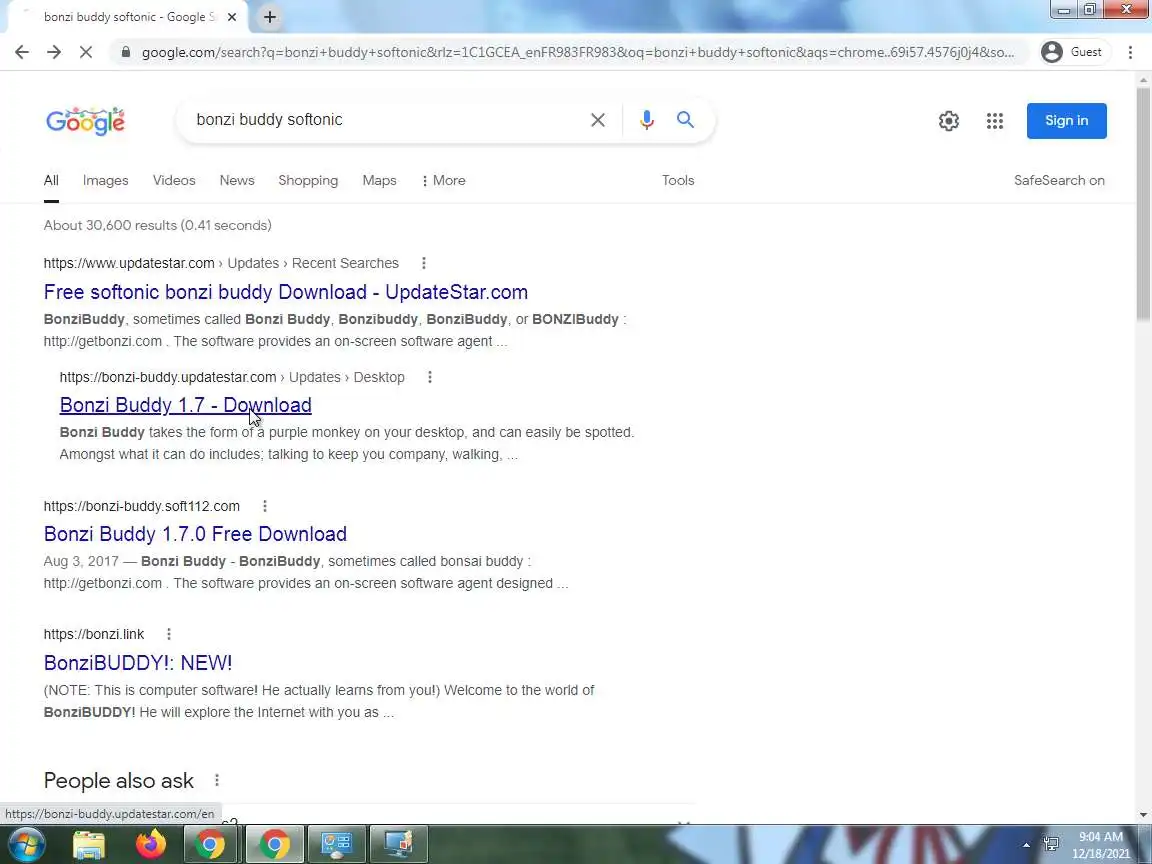The image size is (1152, 864).
Task: Open Free softonic bonzi buddy Download - UpdateStar.com
Action: [286, 292]
